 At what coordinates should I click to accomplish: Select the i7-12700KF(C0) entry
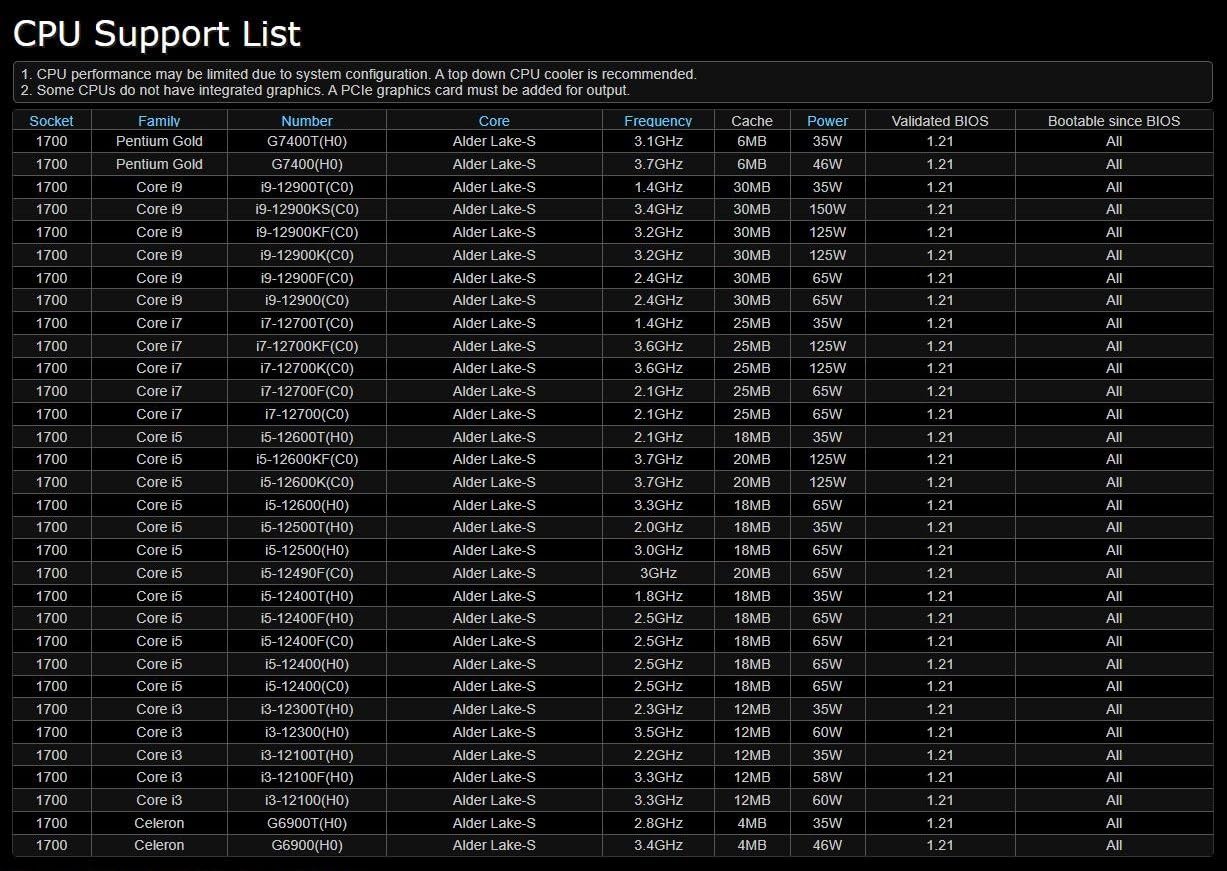[307, 346]
